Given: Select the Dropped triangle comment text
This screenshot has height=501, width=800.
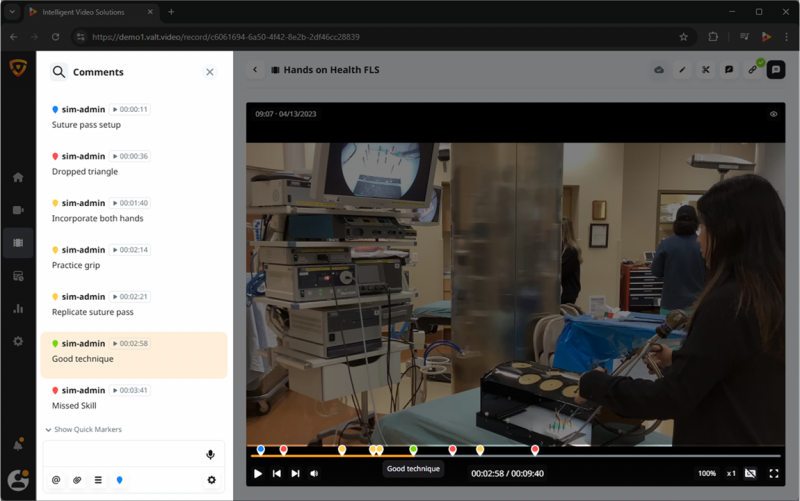Looking at the screenshot, I should (x=85, y=171).
